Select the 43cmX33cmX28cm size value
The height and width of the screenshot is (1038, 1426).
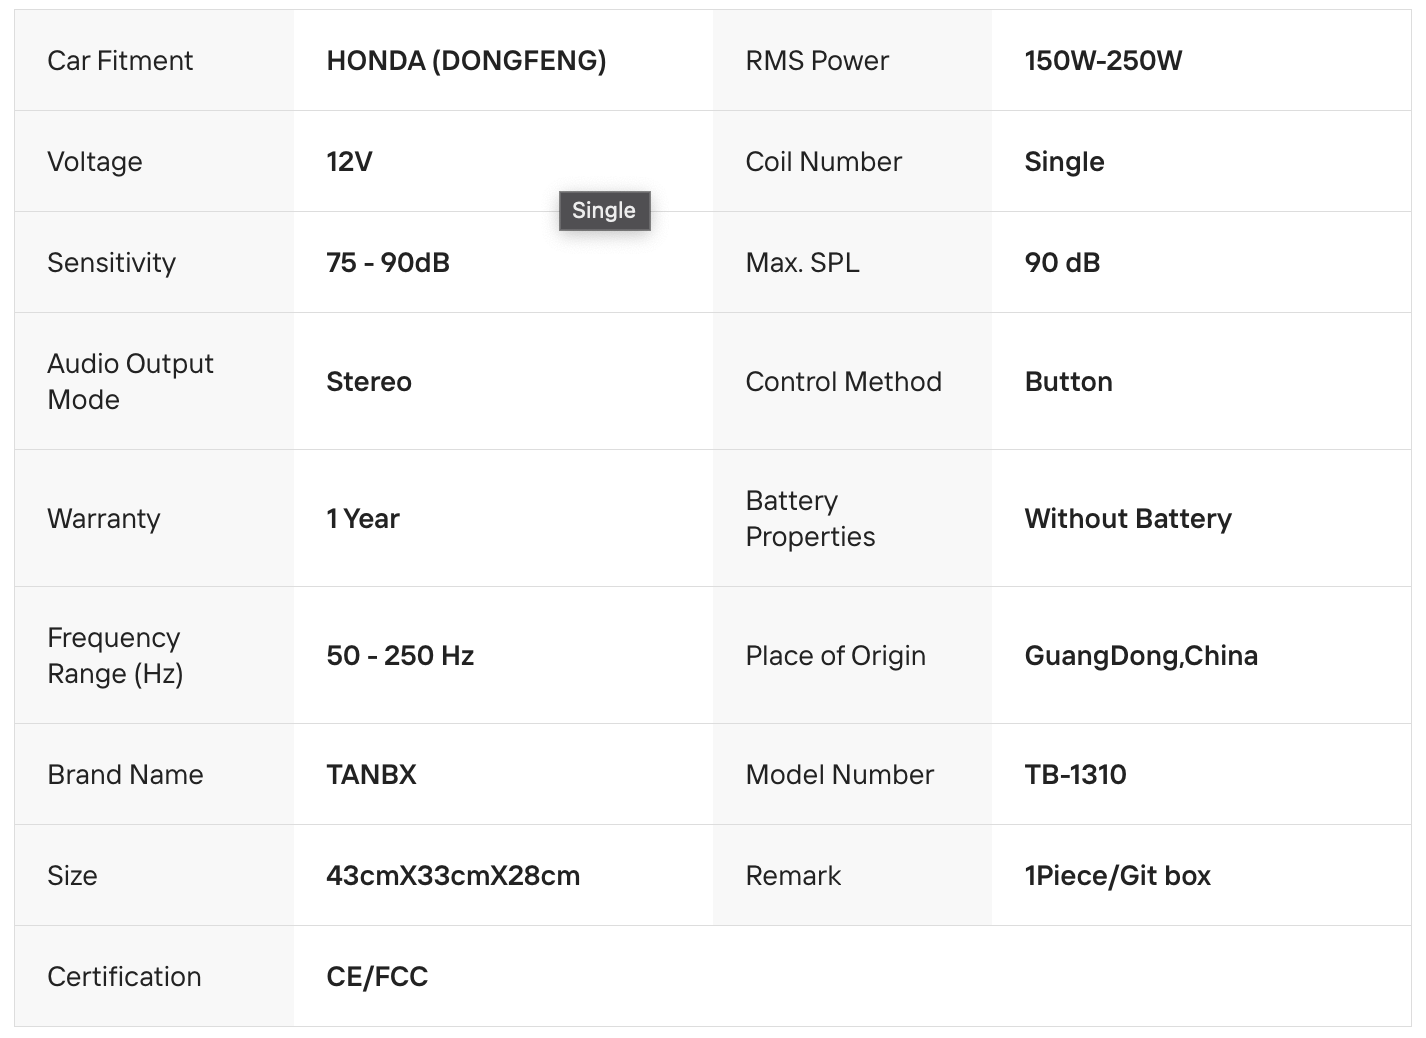point(453,876)
